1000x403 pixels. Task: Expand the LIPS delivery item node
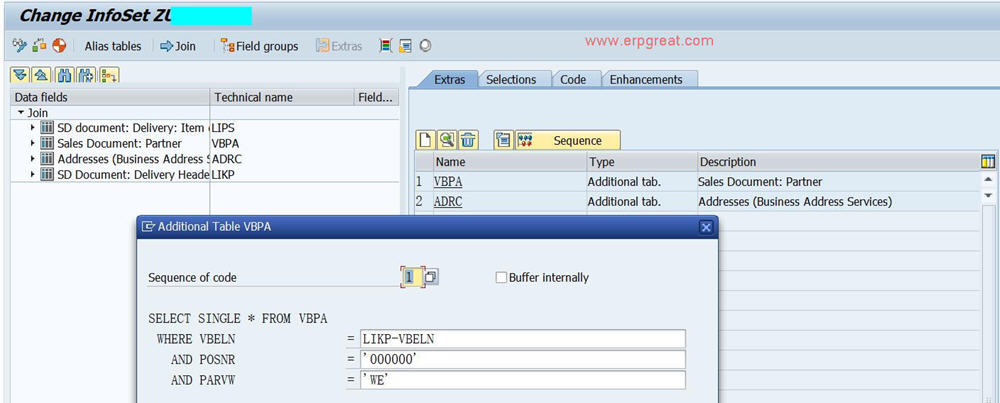click(x=33, y=128)
